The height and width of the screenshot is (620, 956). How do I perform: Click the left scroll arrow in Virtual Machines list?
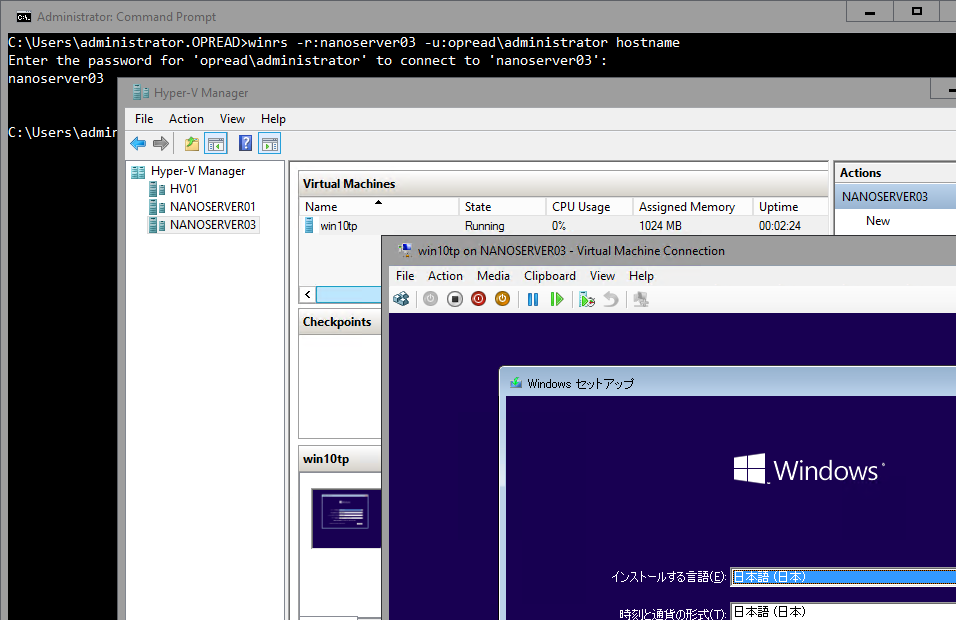(x=307, y=294)
